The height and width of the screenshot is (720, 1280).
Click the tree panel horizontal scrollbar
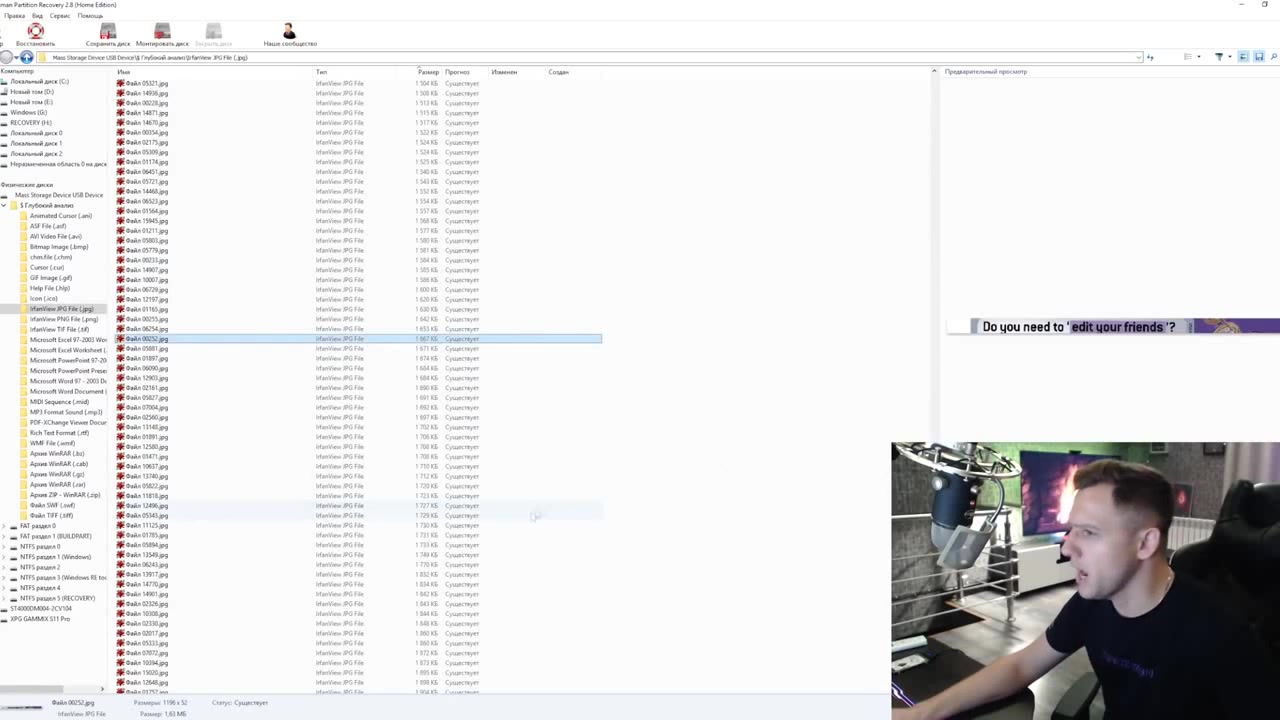pos(52,689)
